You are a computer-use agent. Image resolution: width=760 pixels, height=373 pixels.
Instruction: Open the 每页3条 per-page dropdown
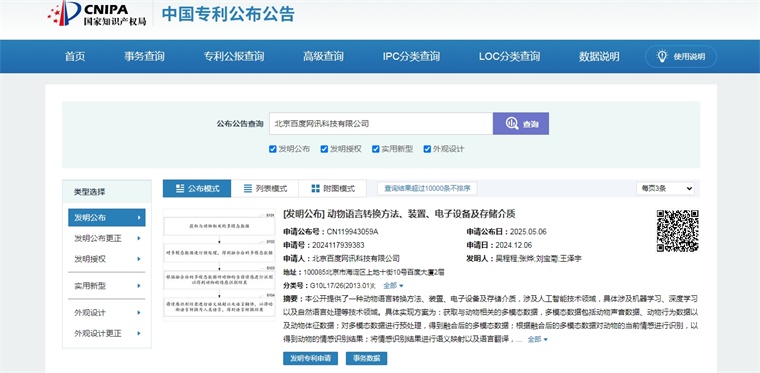(665, 188)
